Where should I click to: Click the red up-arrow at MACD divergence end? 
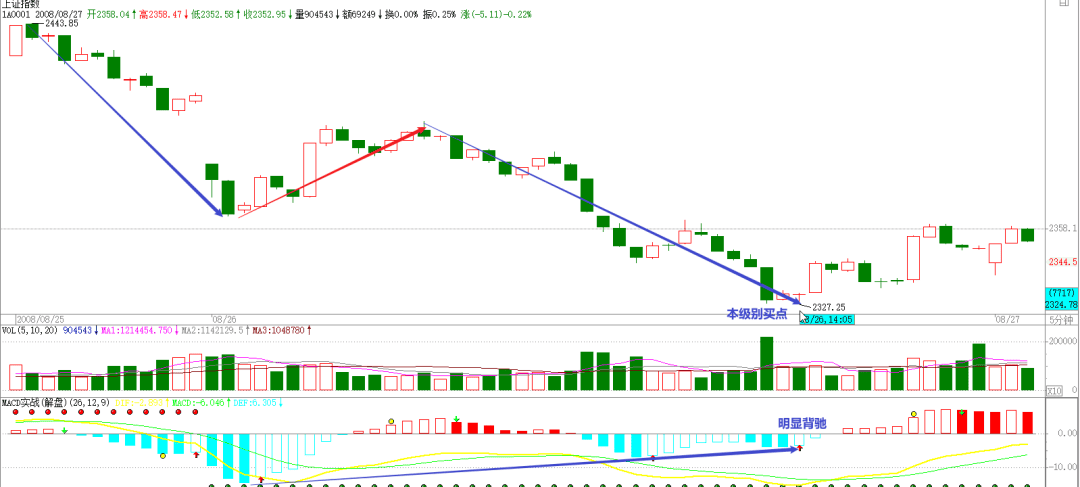point(800,449)
